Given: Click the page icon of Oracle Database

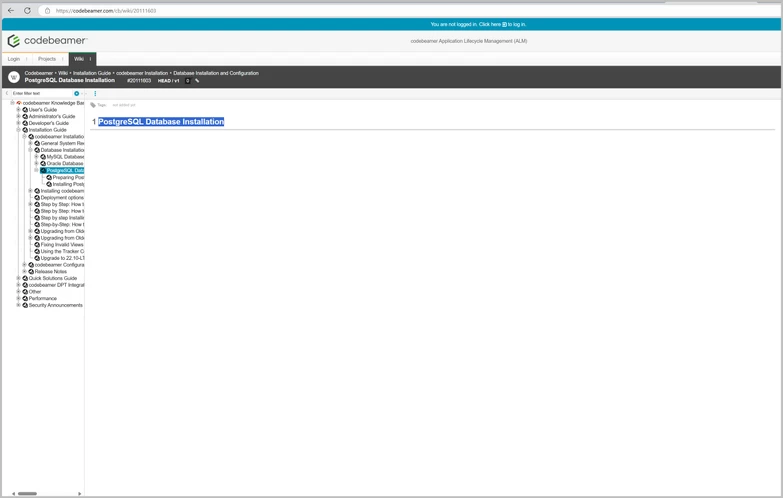Looking at the screenshot, I should (43, 163).
